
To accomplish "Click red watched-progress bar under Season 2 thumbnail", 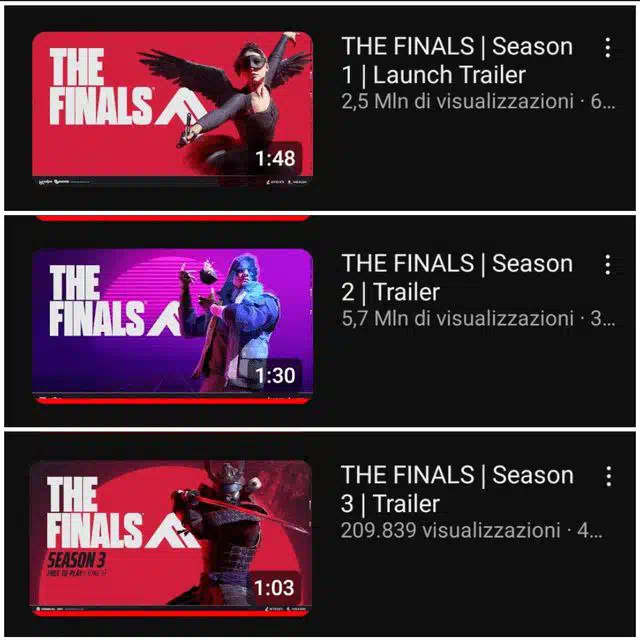I will point(173,400).
